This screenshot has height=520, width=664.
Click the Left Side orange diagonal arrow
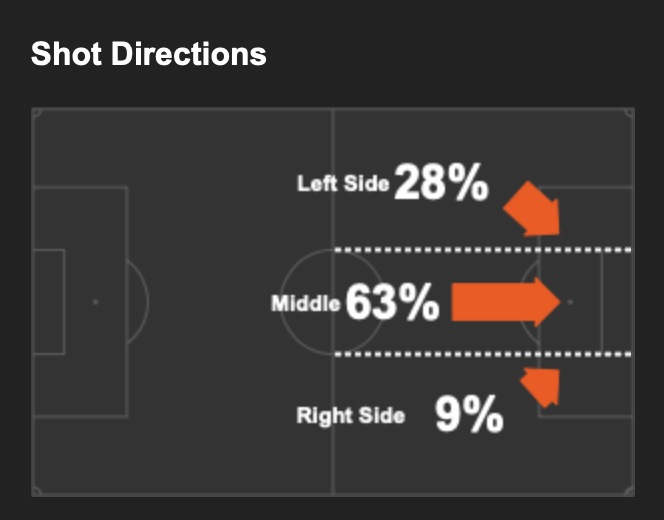[x=533, y=209]
